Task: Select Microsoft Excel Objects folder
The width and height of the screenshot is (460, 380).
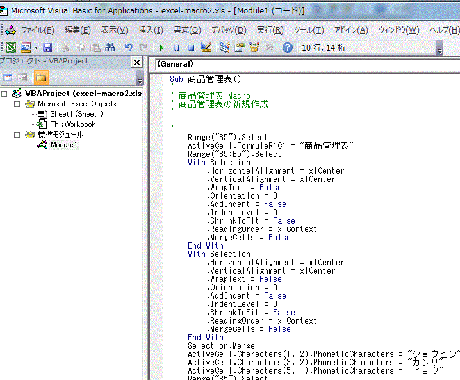Action: click(77, 104)
